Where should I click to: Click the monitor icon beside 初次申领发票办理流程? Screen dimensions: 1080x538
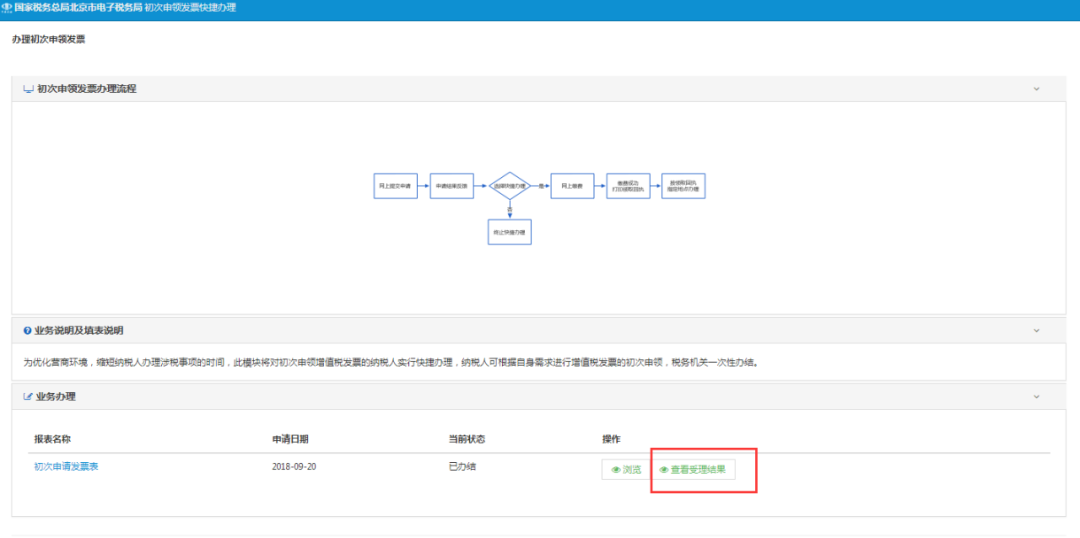point(28,89)
